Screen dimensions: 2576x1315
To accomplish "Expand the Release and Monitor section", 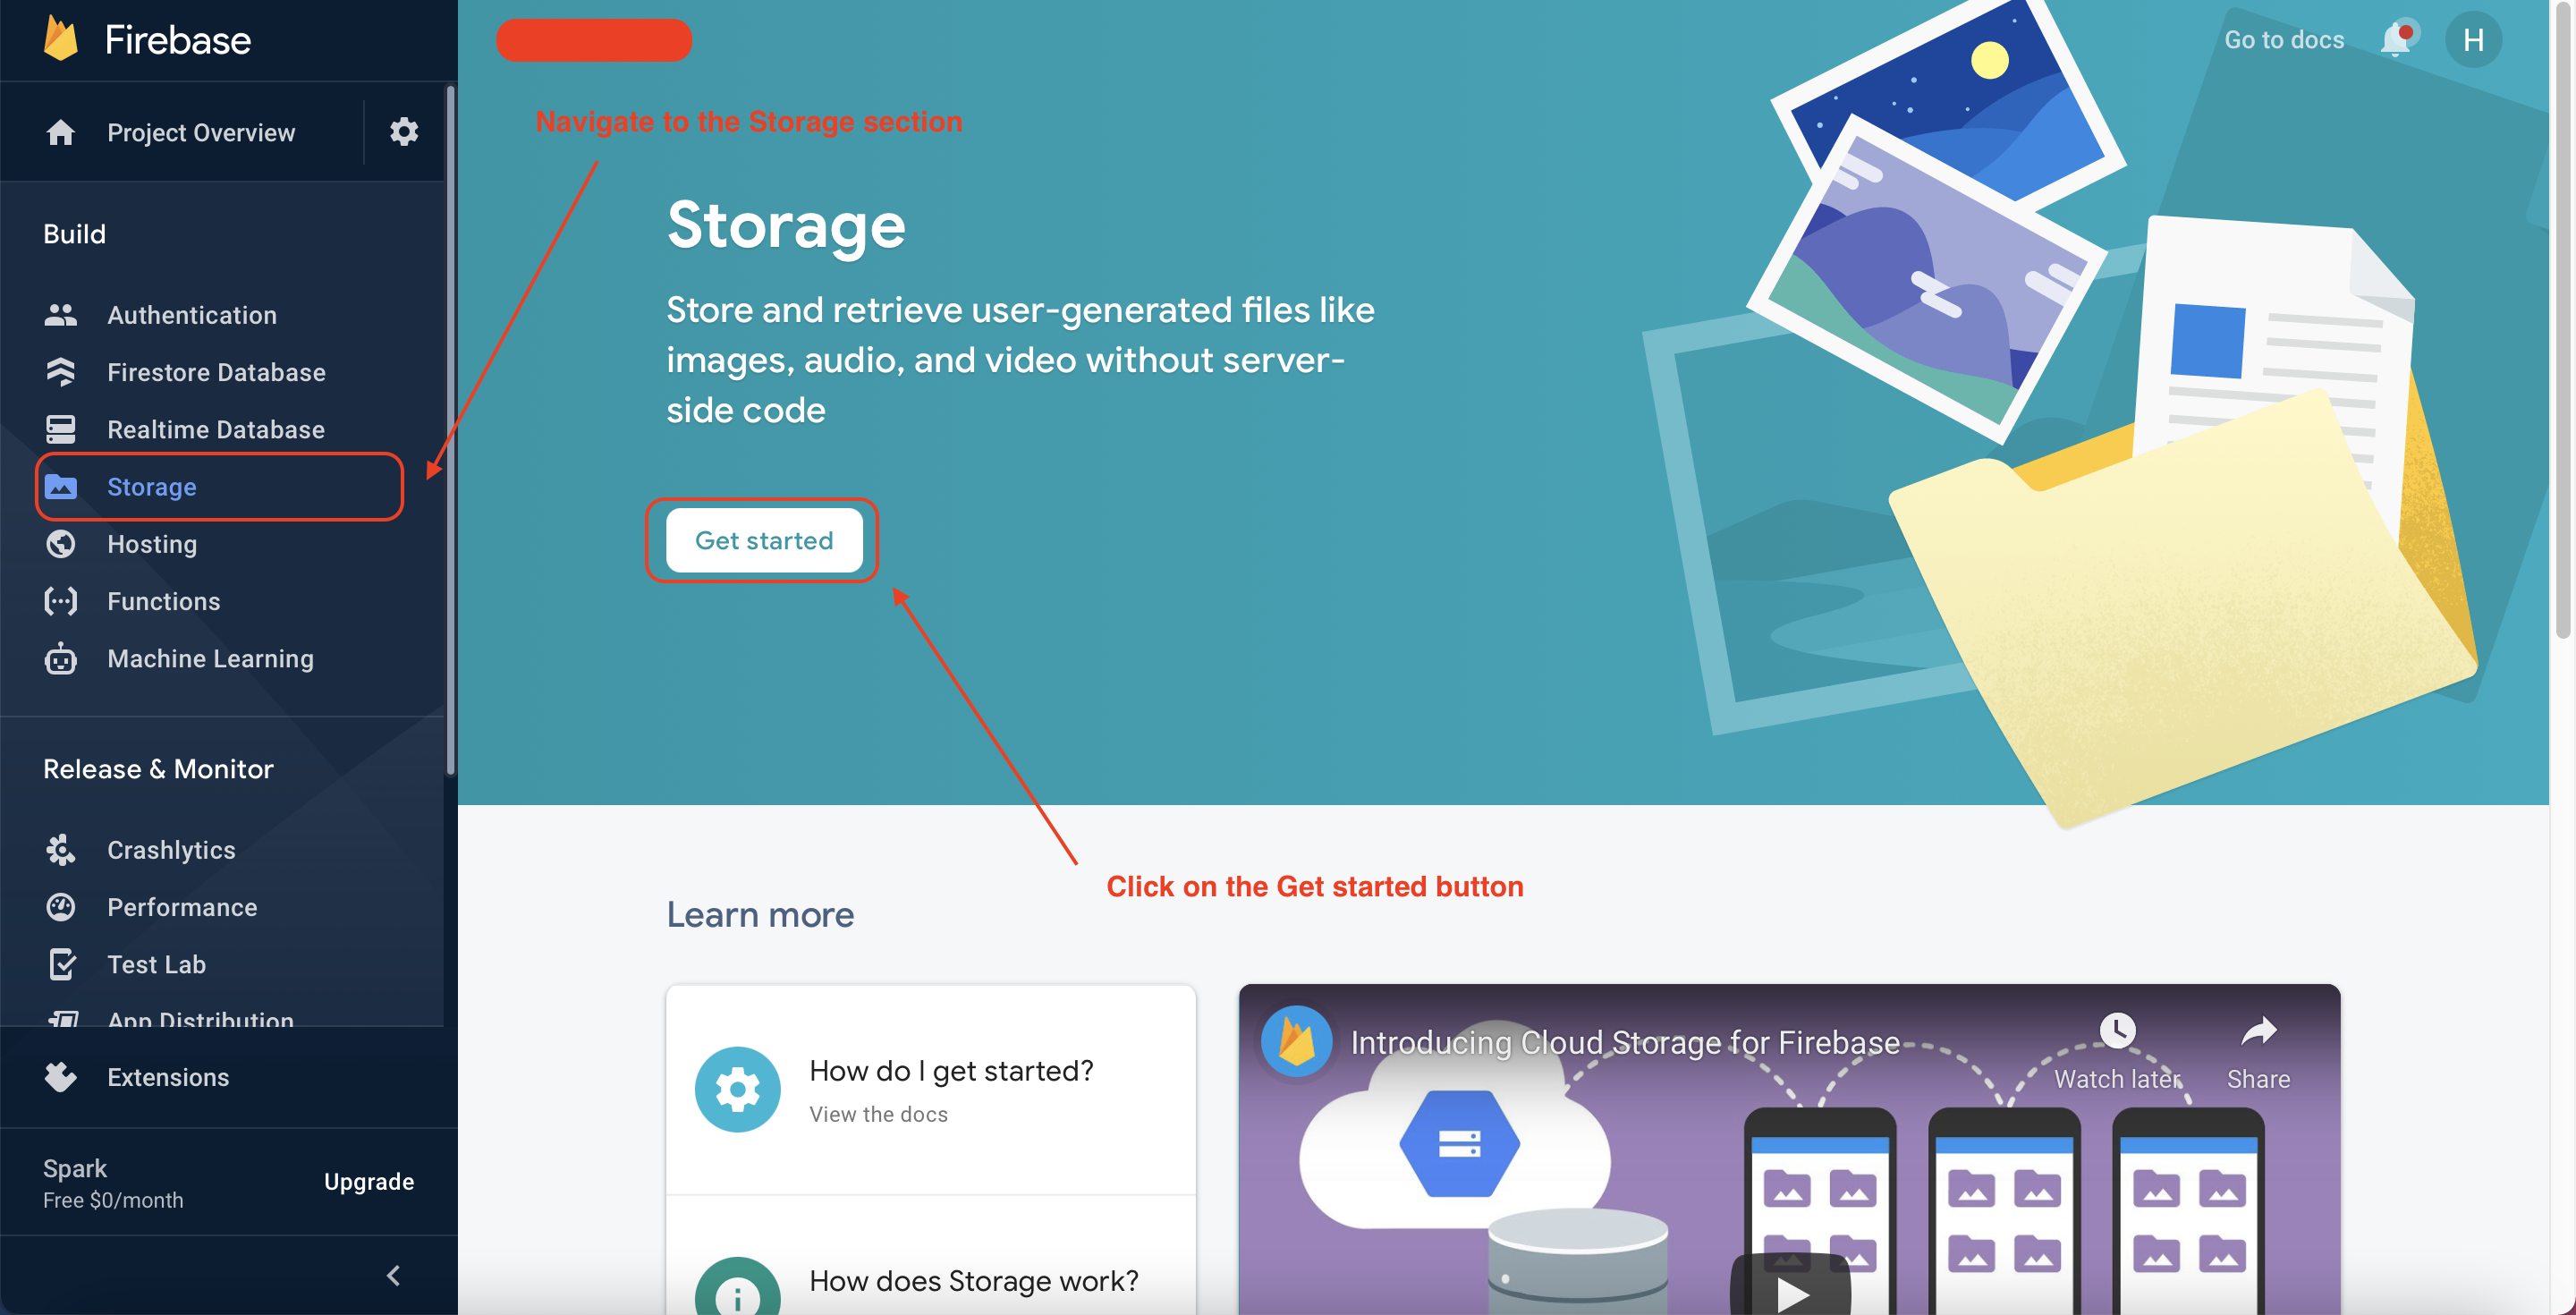I will pyautogui.click(x=157, y=768).
